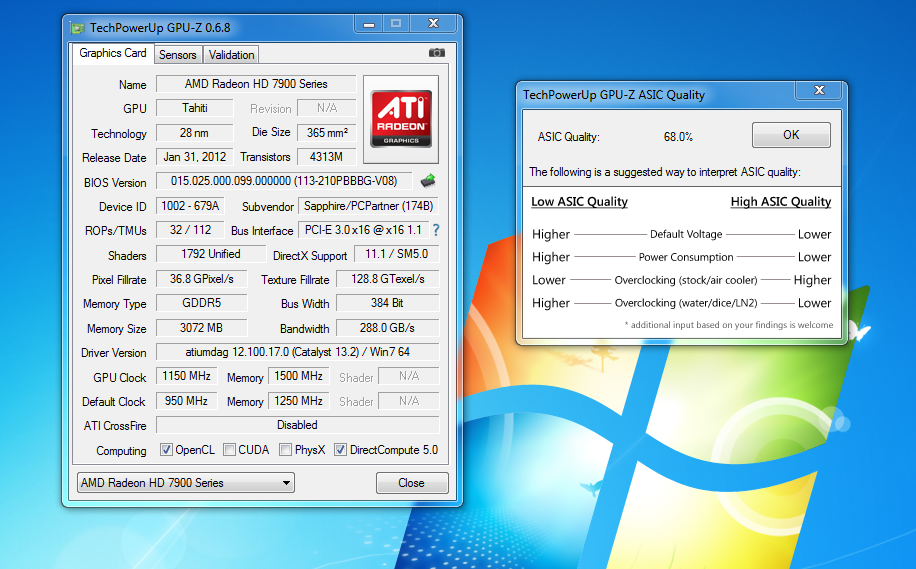The width and height of the screenshot is (916, 569).
Task: Close the GPU-Z main window with X
Action: pyautogui.click(x=433, y=23)
